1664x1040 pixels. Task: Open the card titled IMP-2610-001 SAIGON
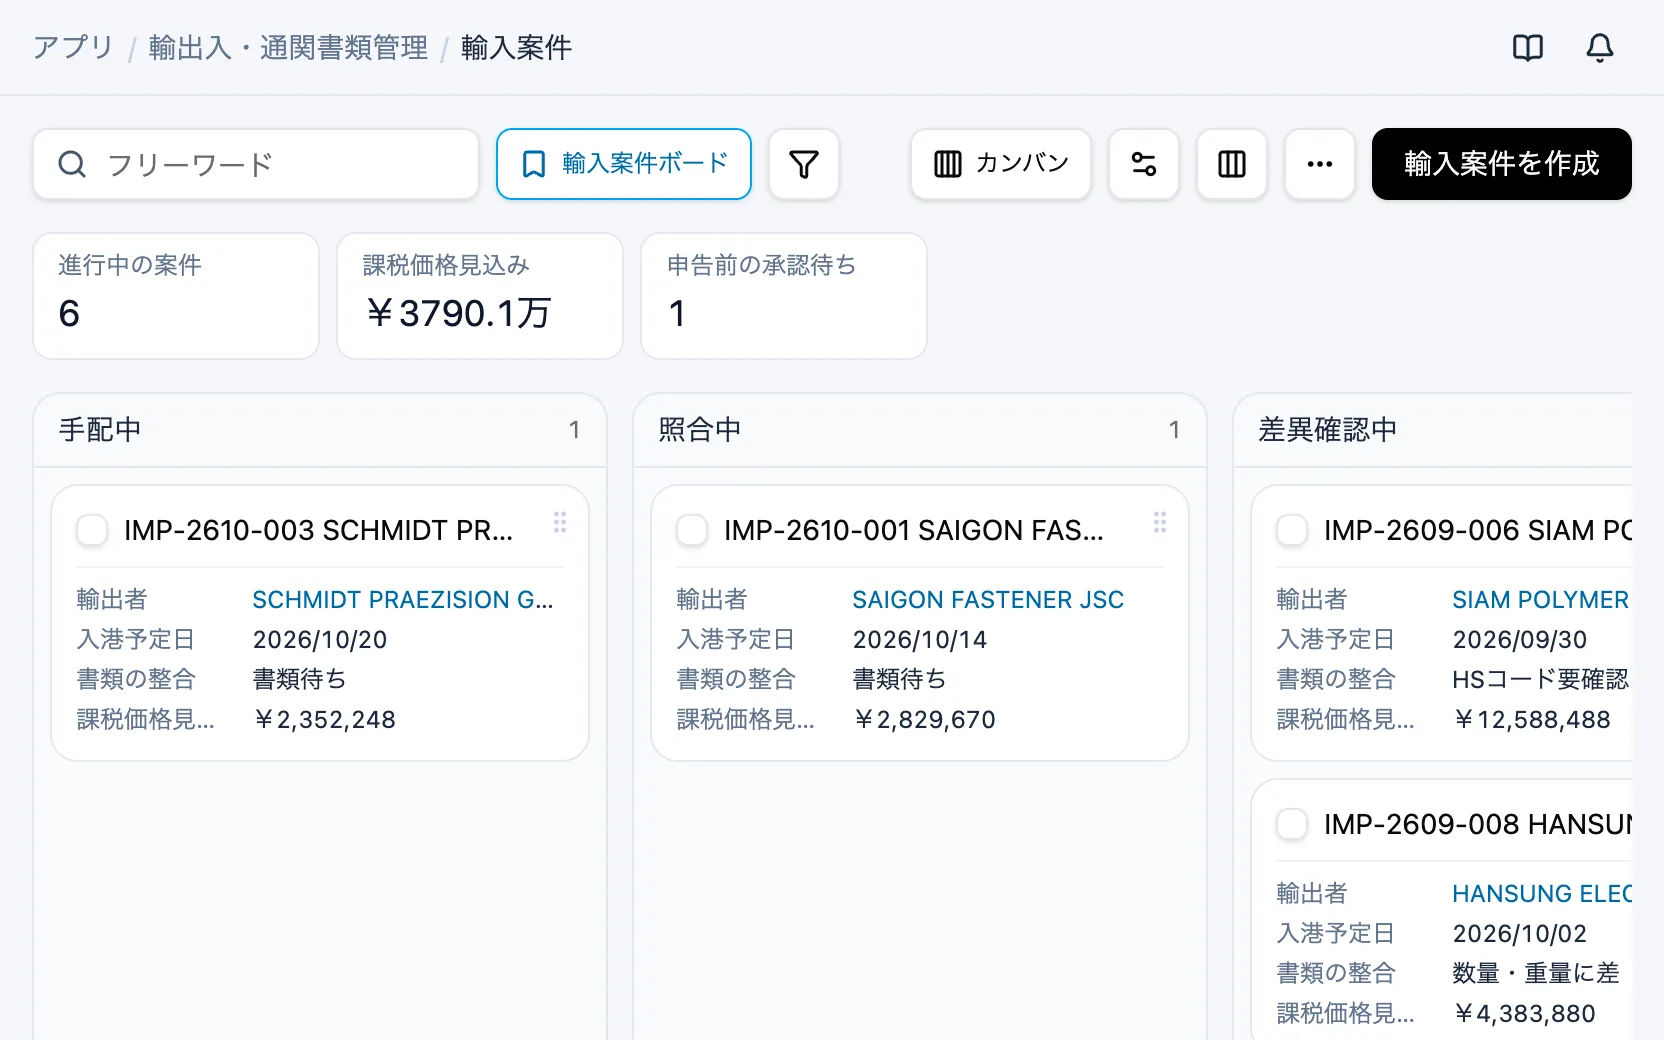pyautogui.click(x=914, y=530)
